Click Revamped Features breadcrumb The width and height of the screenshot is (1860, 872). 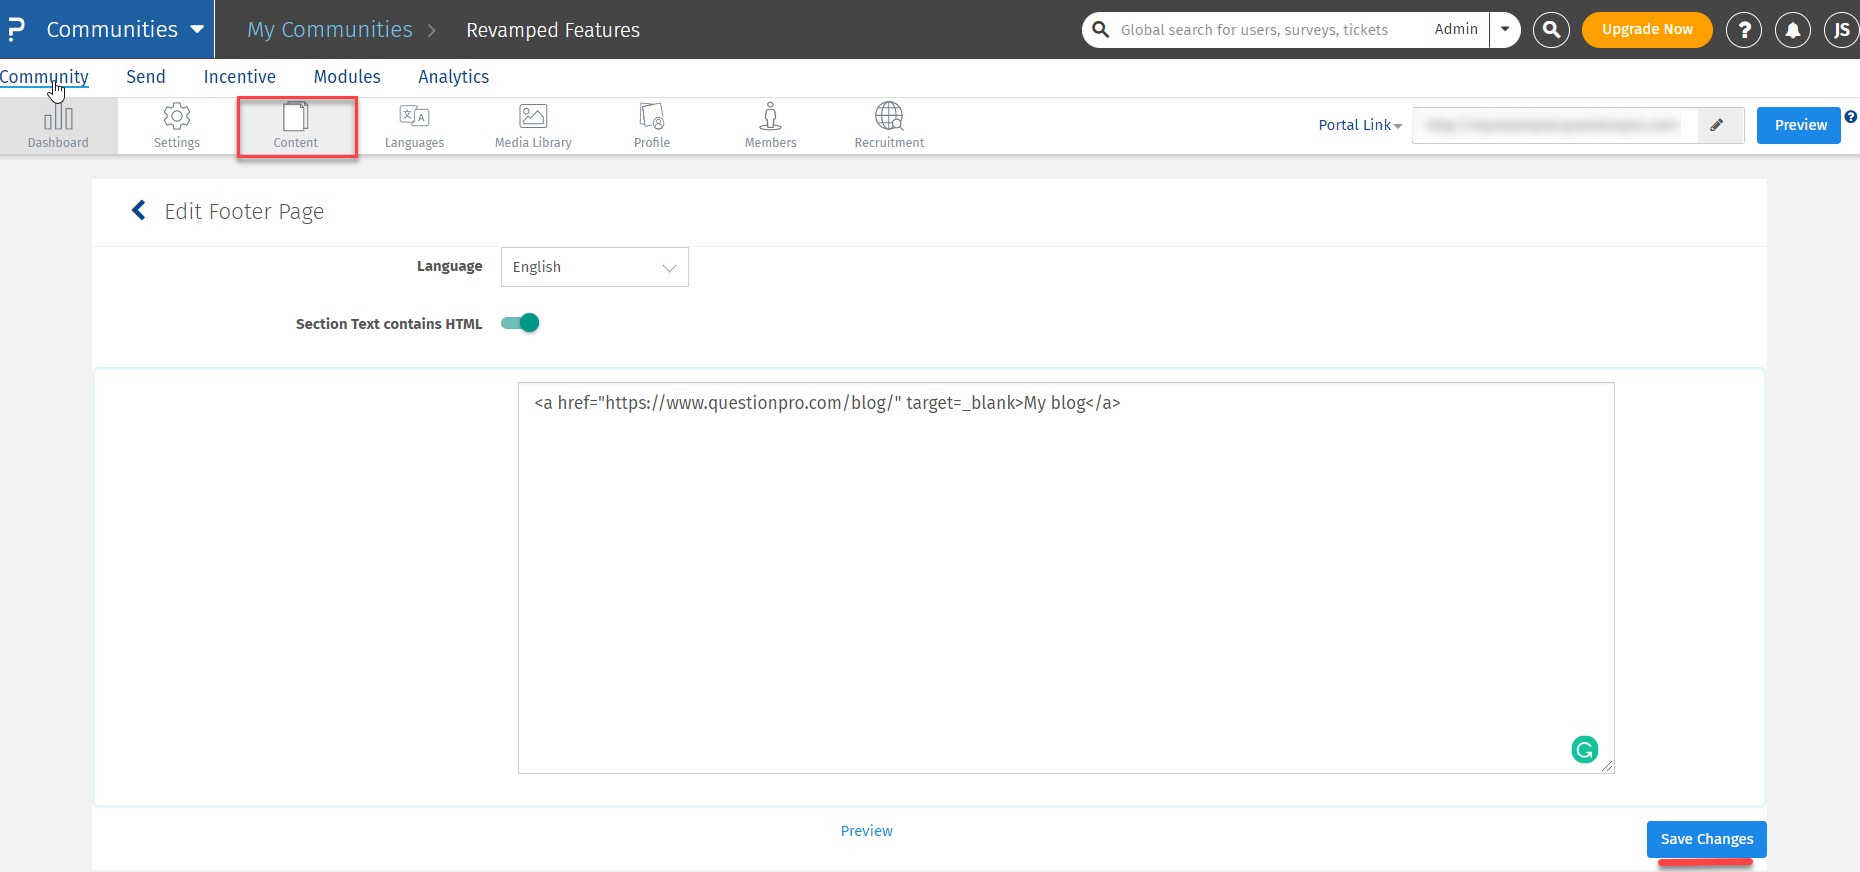point(553,30)
